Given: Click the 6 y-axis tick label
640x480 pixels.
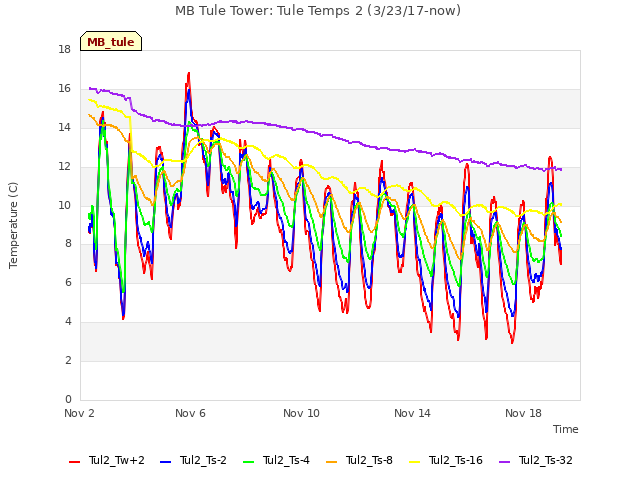Looking at the screenshot, I should pyautogui.click(x=68, y=282).
